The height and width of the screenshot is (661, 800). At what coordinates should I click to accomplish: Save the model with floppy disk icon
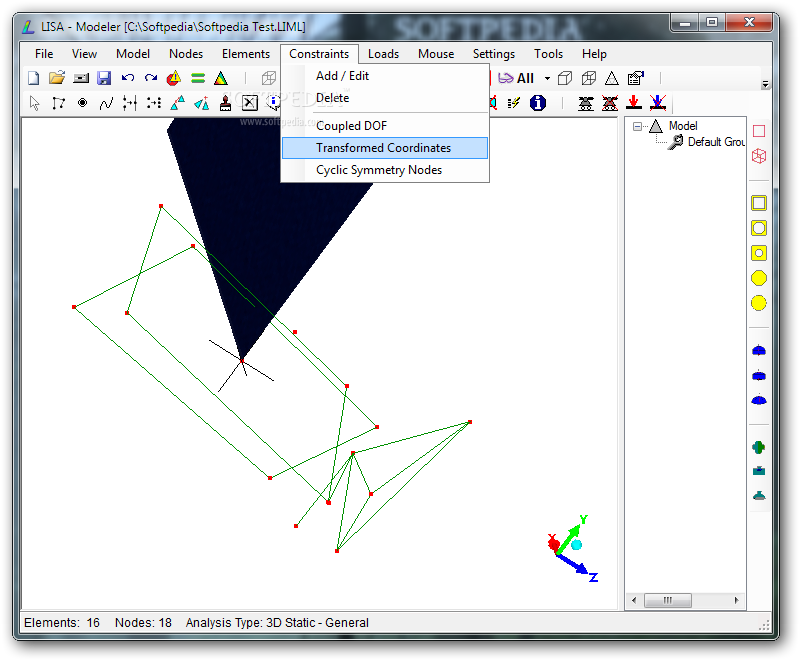click(104, 78)
